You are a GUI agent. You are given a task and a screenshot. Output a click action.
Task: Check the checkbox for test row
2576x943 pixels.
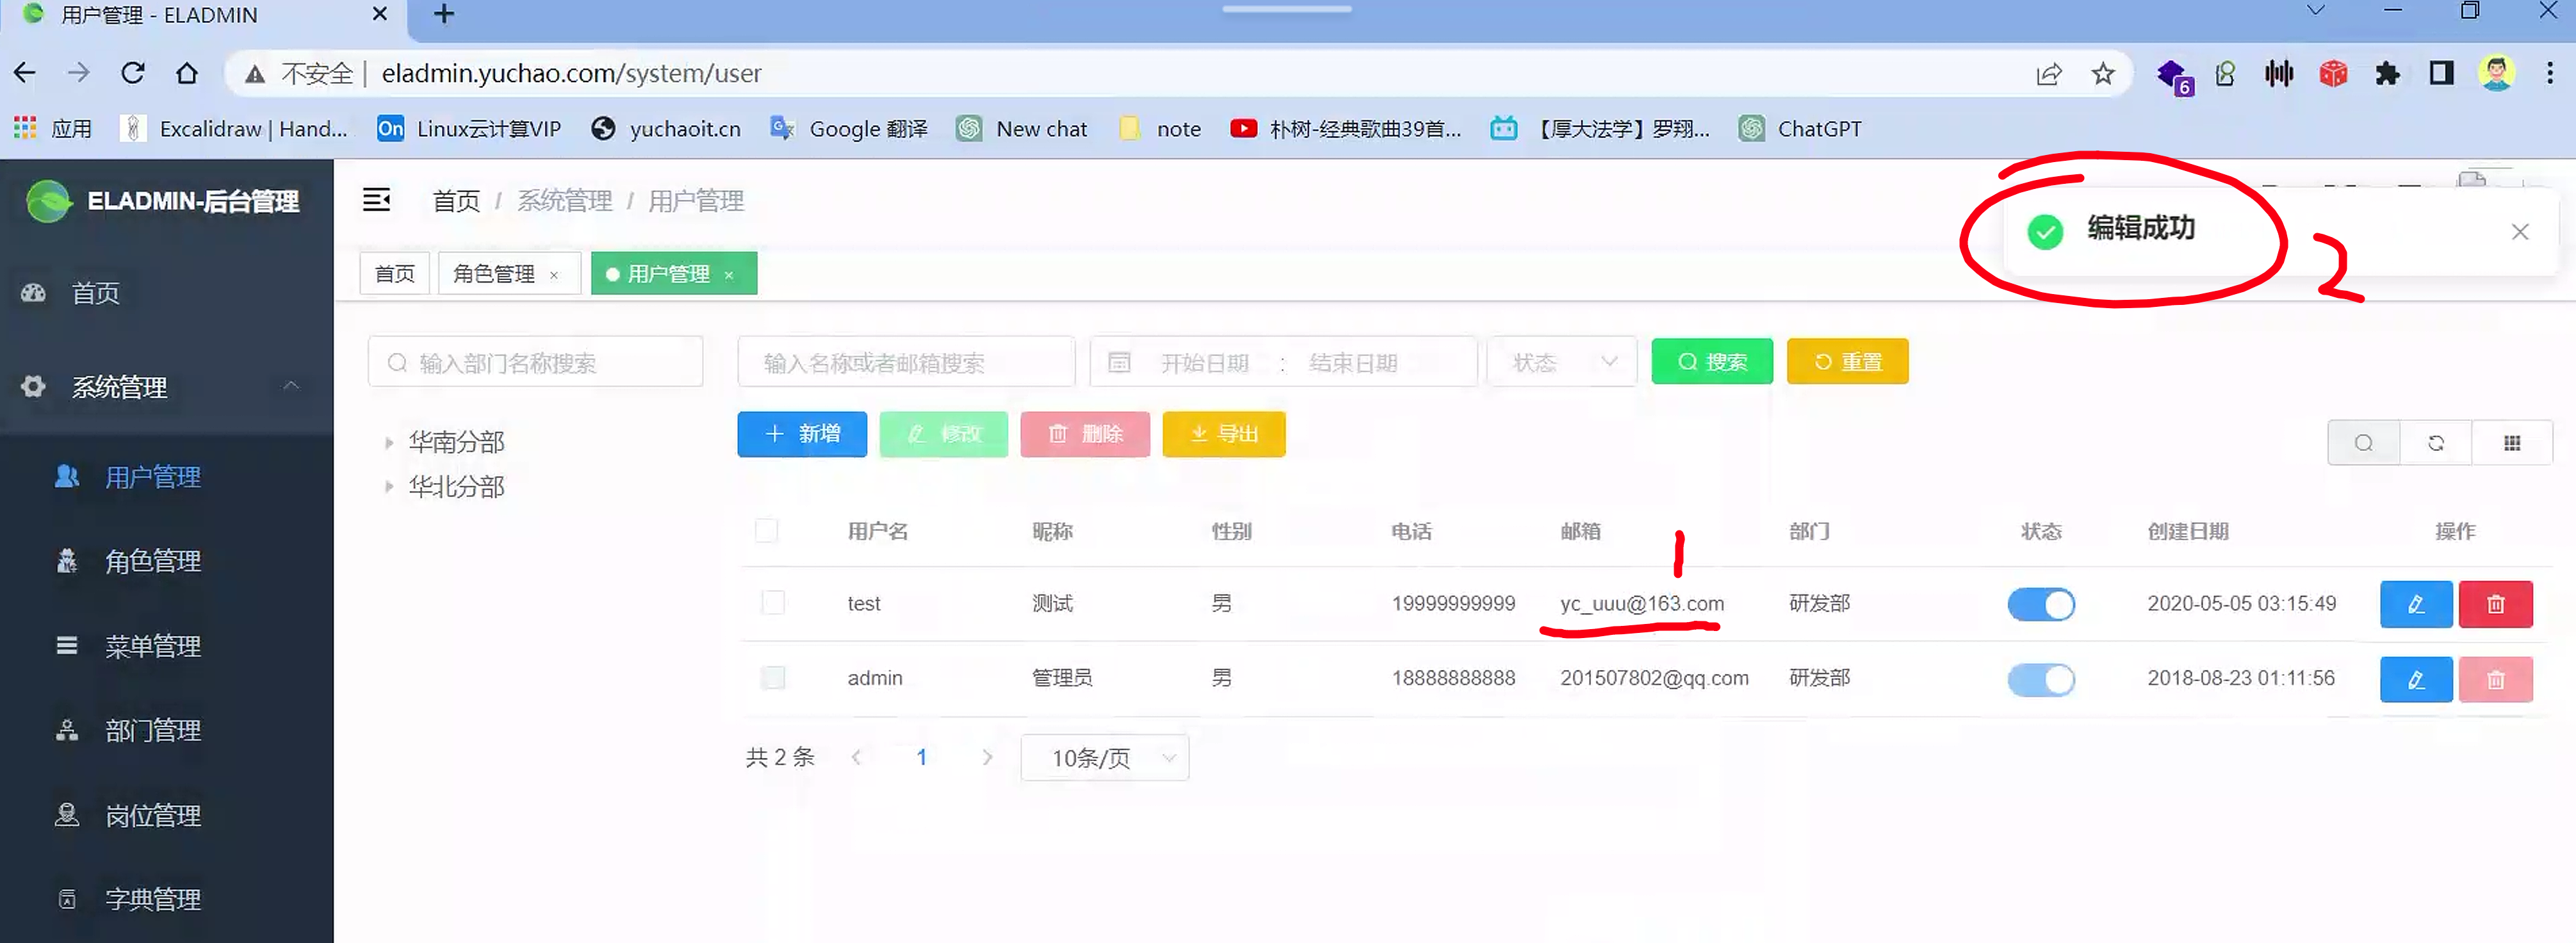tap(773, 603)
